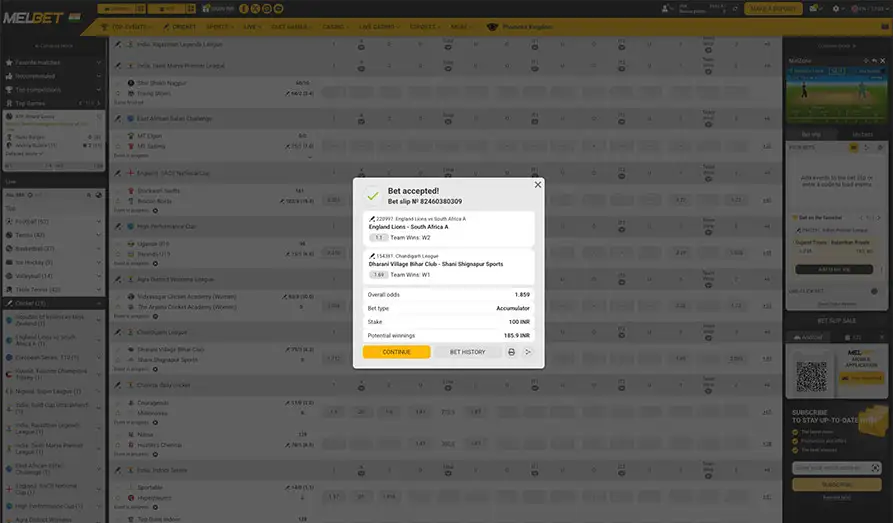Click MAKE A DEPOSIT button
Image resolution: width=893 pixels, height=523 pixels.
click(x=773, y=9)
